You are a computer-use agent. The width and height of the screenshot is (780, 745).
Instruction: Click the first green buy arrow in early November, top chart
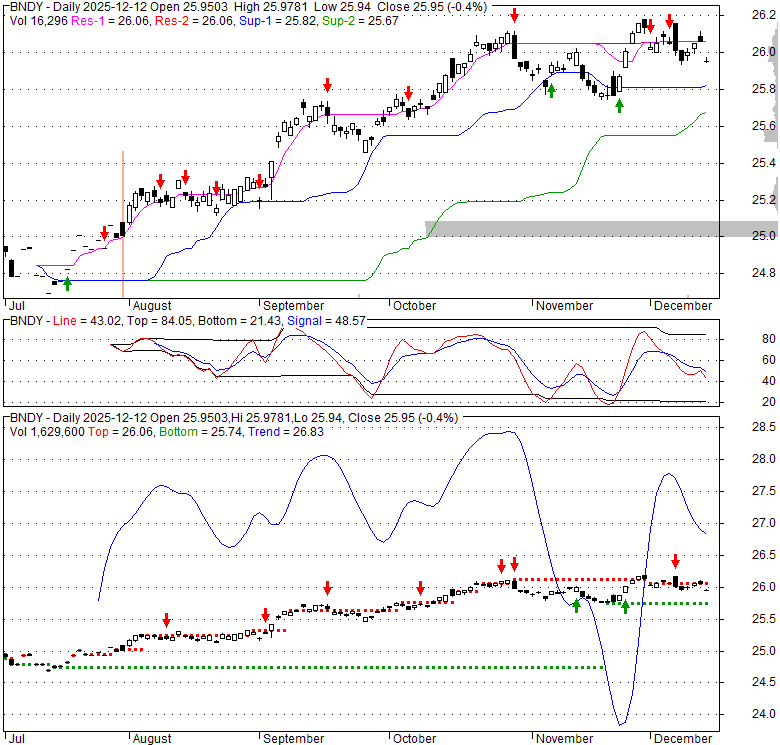[x=551, y=91]
